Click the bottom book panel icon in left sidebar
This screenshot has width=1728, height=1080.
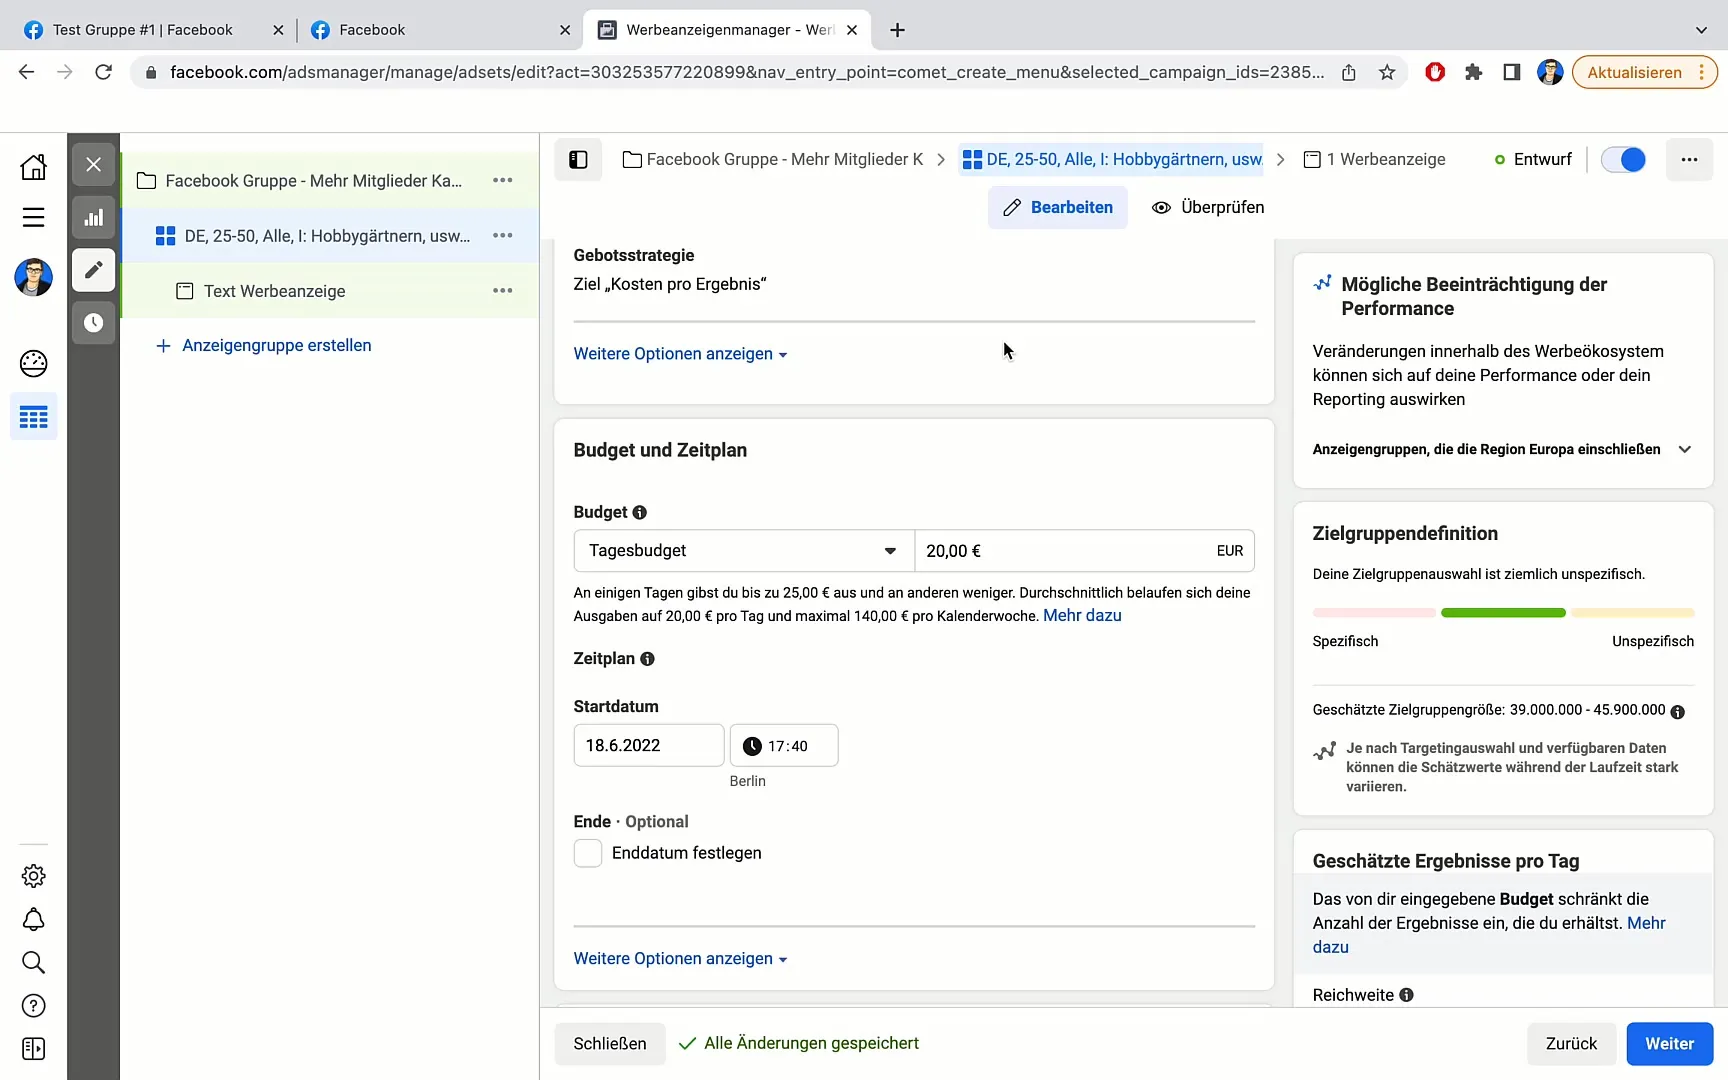pos(33,1048)
